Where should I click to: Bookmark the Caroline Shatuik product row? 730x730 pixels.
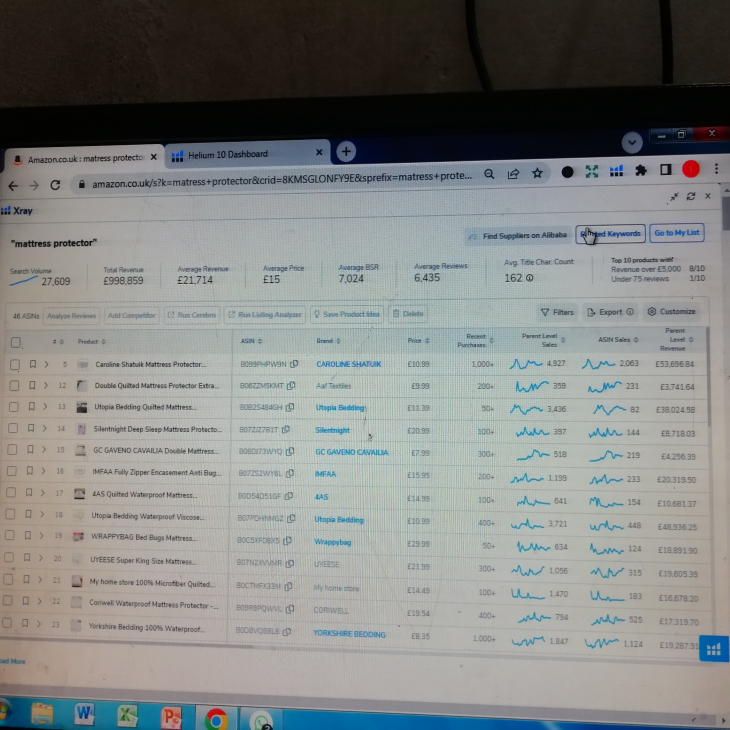click(x=33, y=364)
